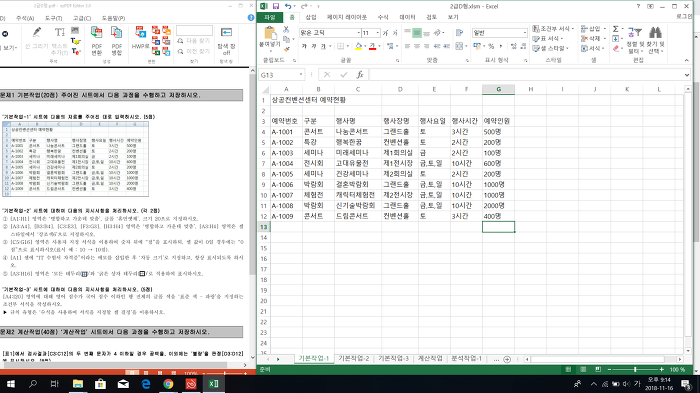Toggle italic formatting in Excel
700x393 pixels.
(314, 46)
